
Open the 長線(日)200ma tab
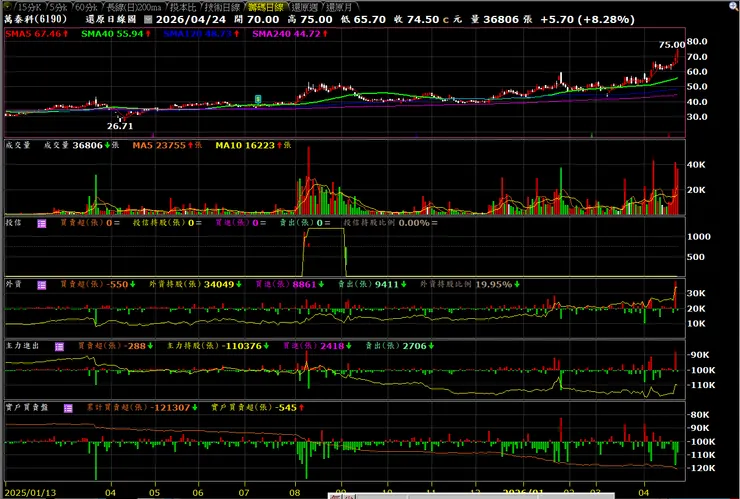point(133,7)
